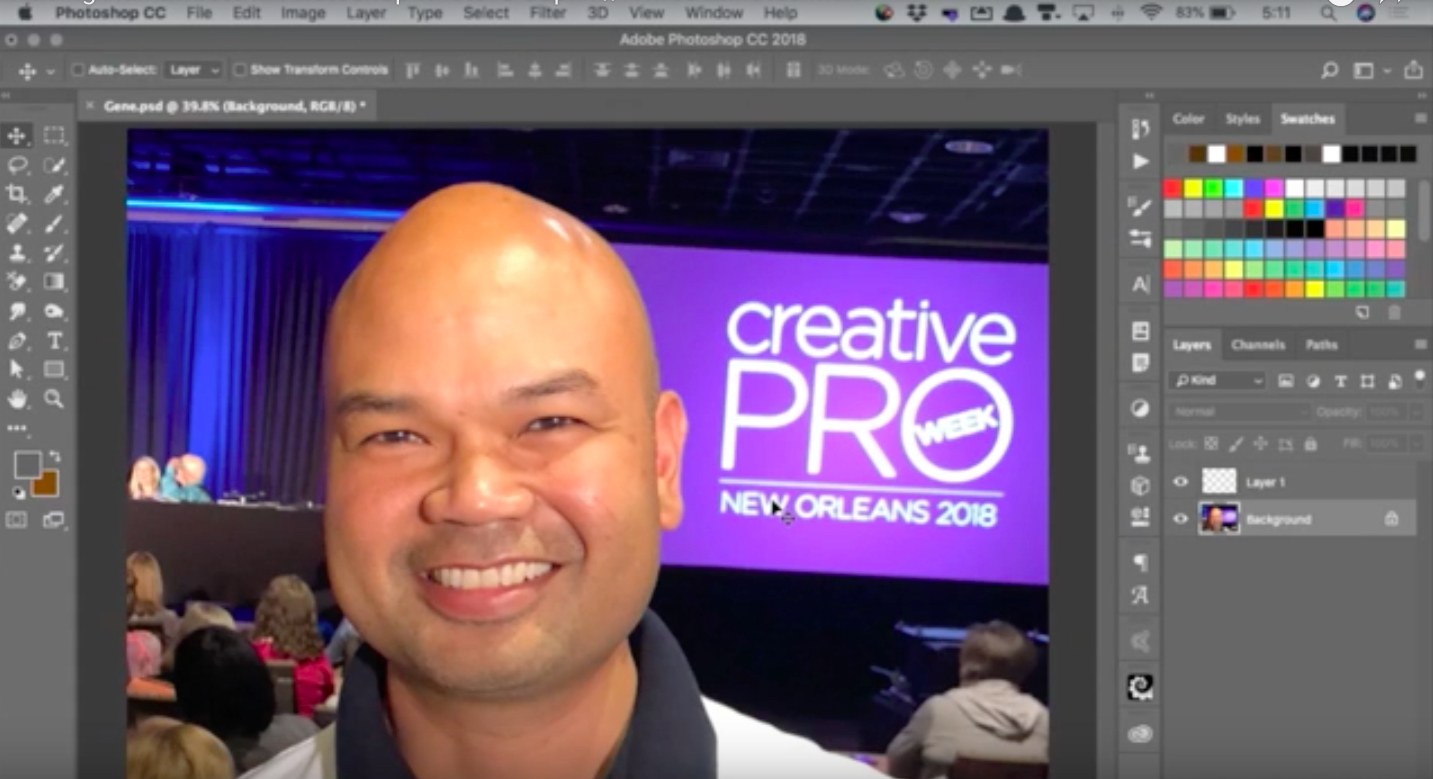Select the Horizontal Type tool
This screenshot has width=1433, height=779.
point(54,340)
